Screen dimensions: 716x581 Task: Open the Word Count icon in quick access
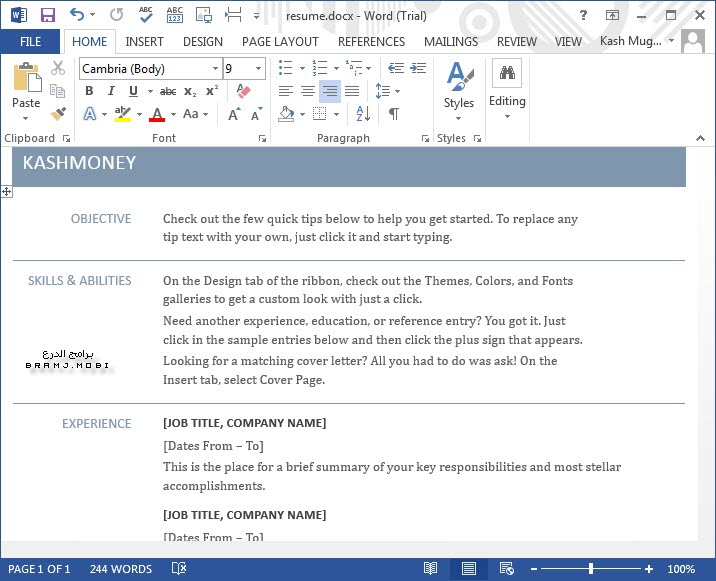click(x=174, y=15)
